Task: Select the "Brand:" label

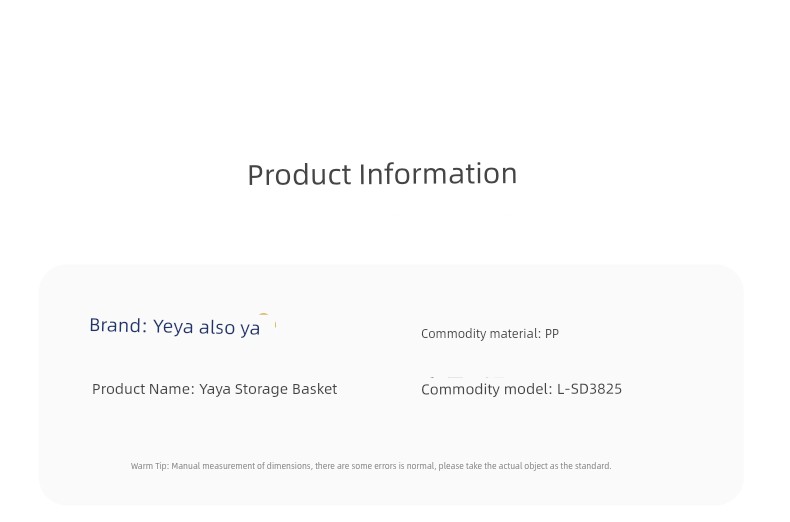Action: pyautogui.click(x=118, y=325)
